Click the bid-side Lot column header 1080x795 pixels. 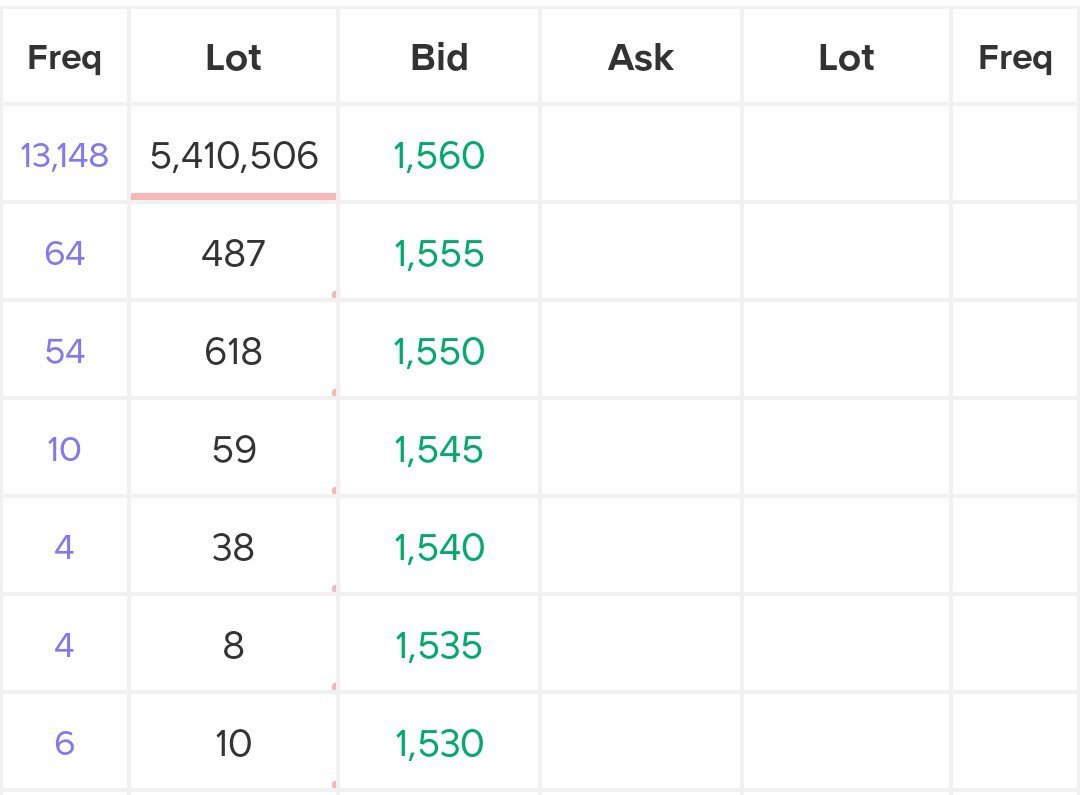[233, 57]
